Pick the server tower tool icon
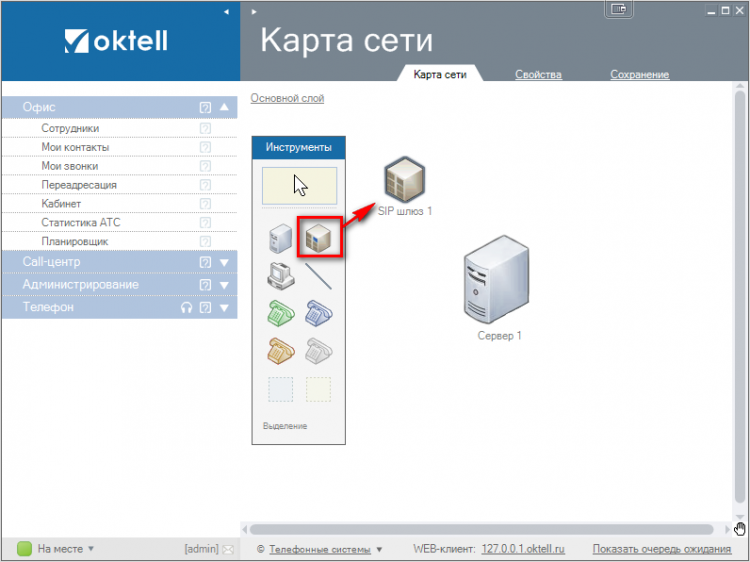 281,238
